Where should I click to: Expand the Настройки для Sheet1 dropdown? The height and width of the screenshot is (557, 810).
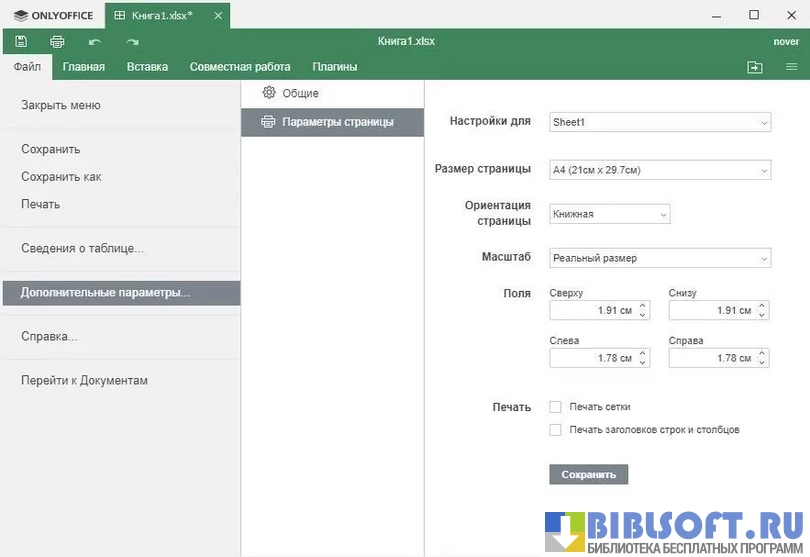(x=660, y=122)
